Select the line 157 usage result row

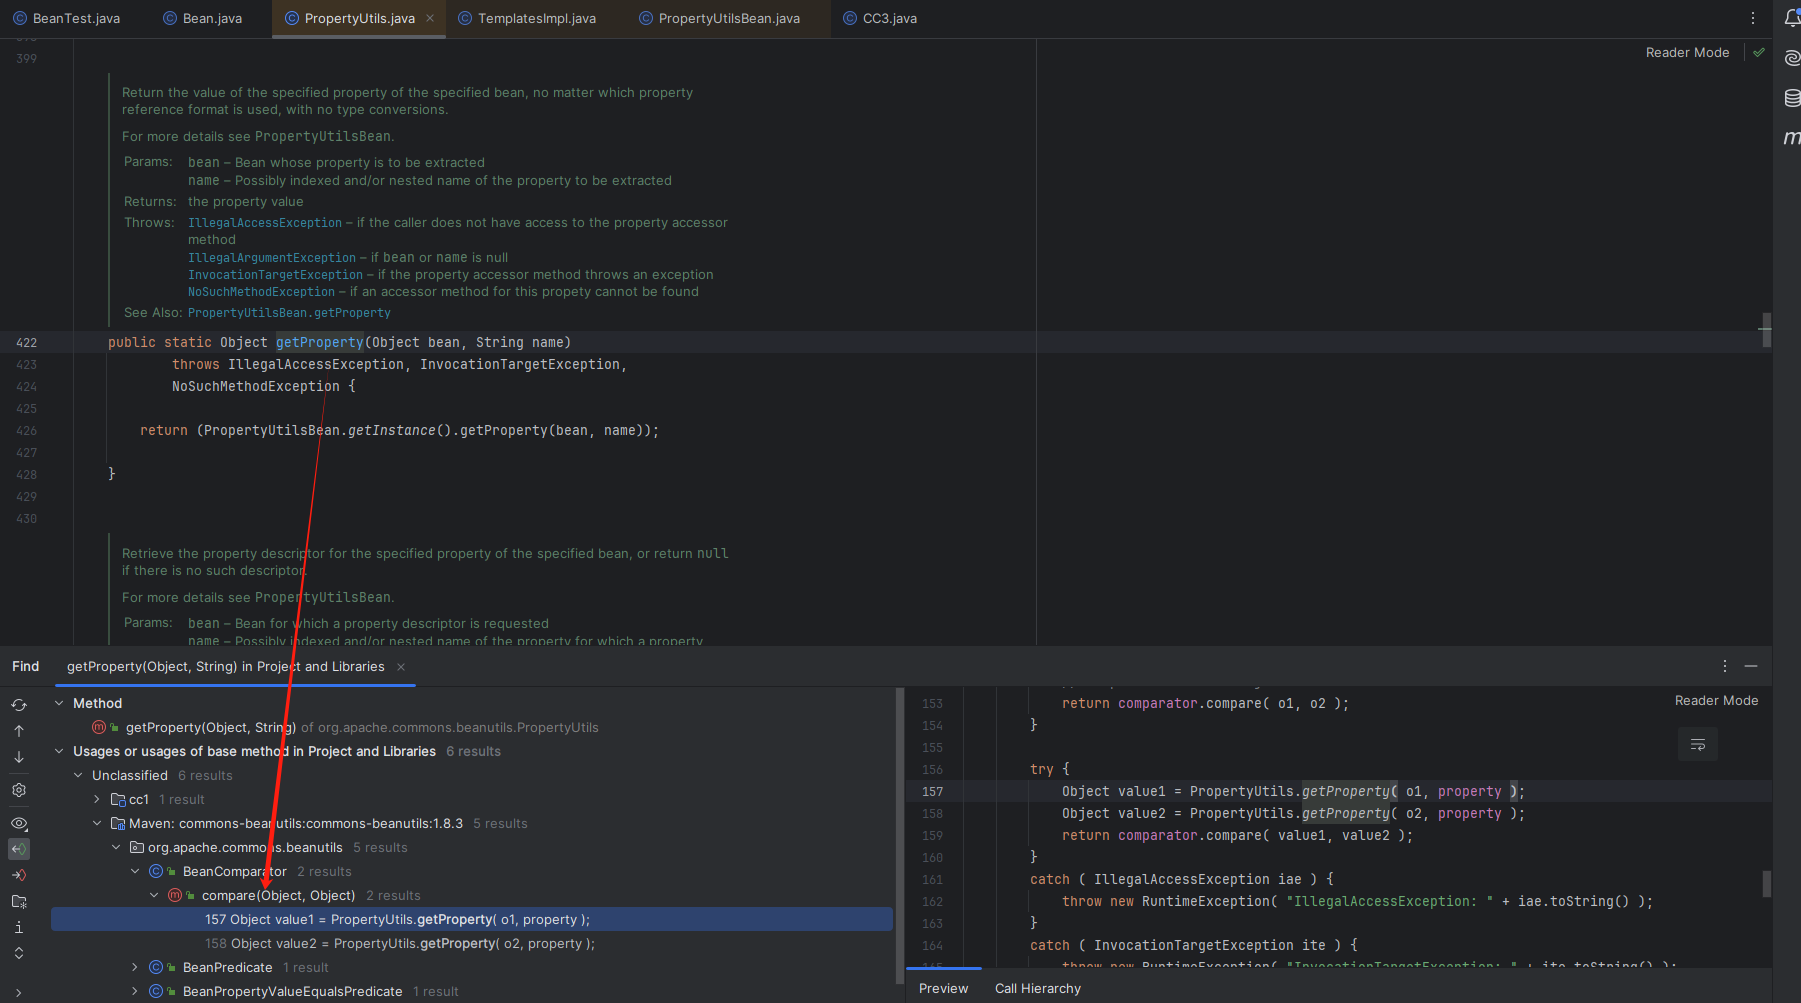point(472,920)
